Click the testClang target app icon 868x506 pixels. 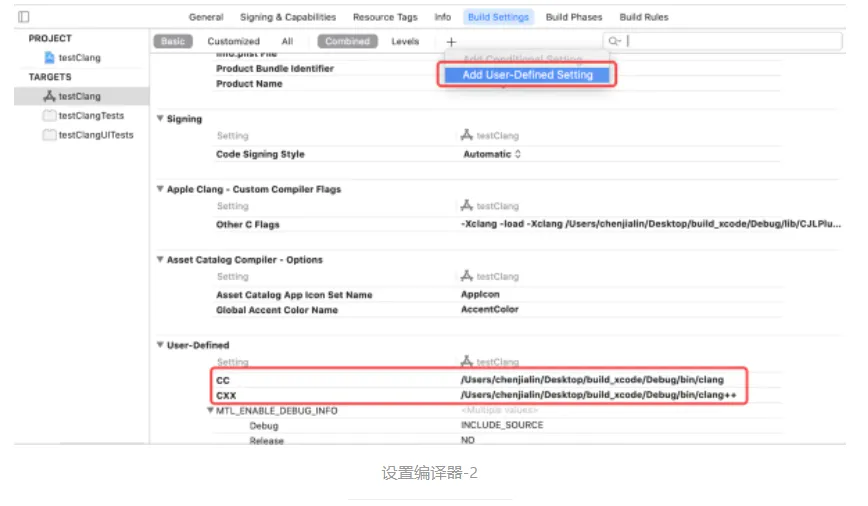pyautogui.click(x=49, y=96)
